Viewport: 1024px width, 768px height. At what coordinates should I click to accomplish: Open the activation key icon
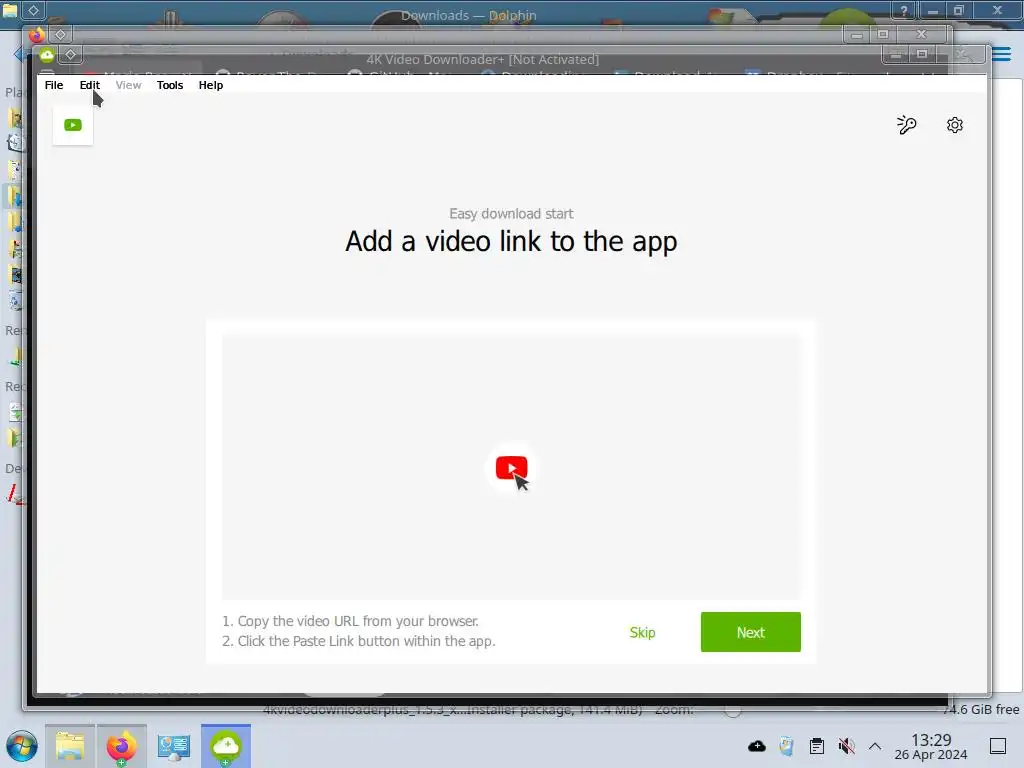point(906,125)
